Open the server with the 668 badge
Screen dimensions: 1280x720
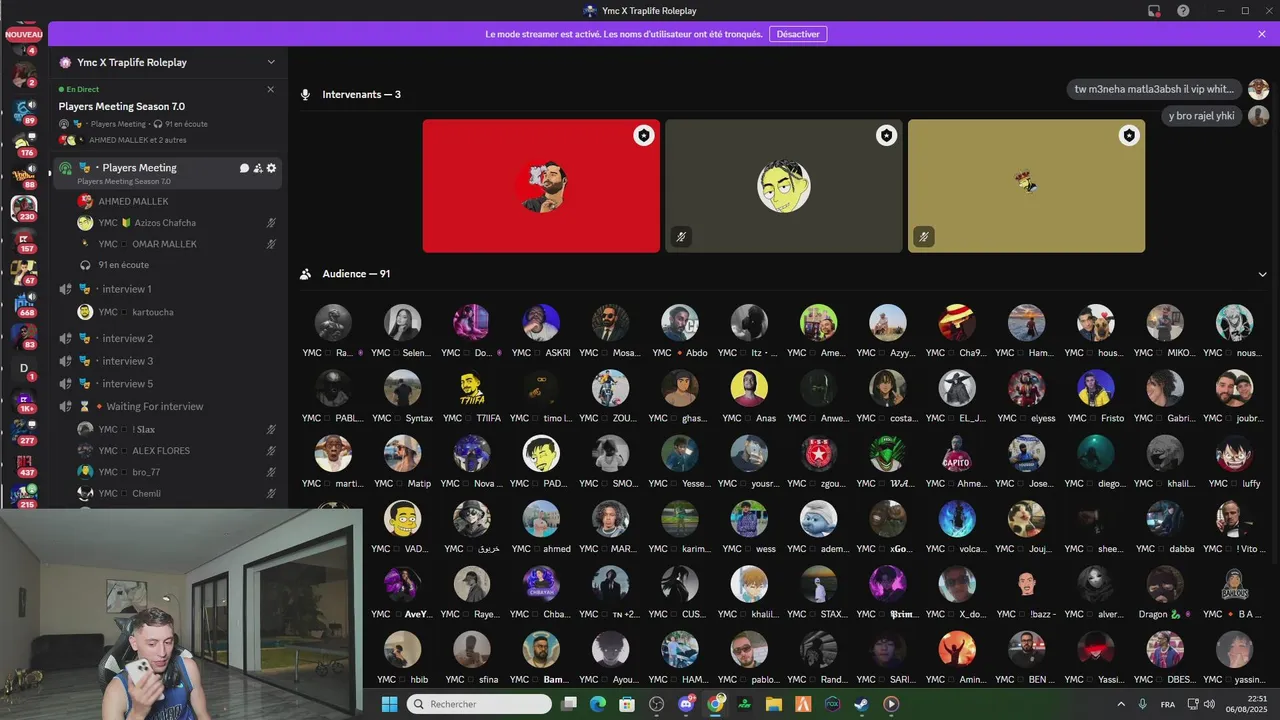[24, 304]
